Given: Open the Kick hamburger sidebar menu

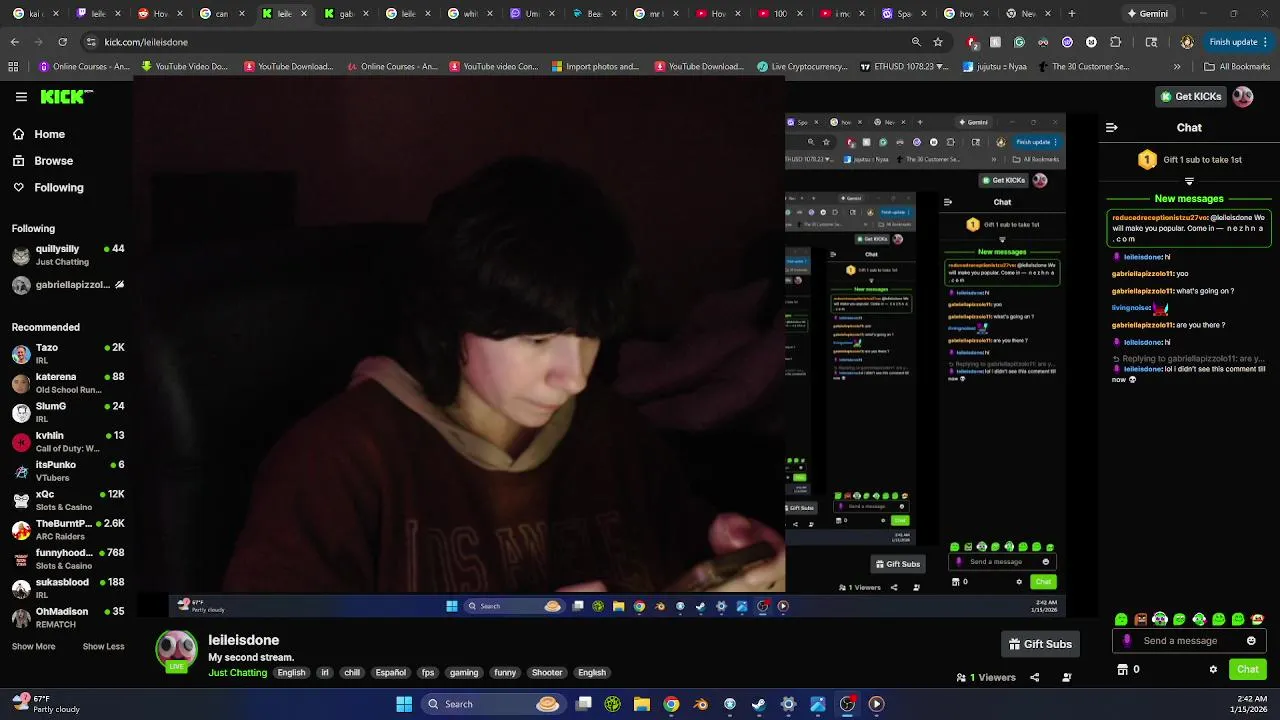Looking at the screenshot, I should coord(21,97).
